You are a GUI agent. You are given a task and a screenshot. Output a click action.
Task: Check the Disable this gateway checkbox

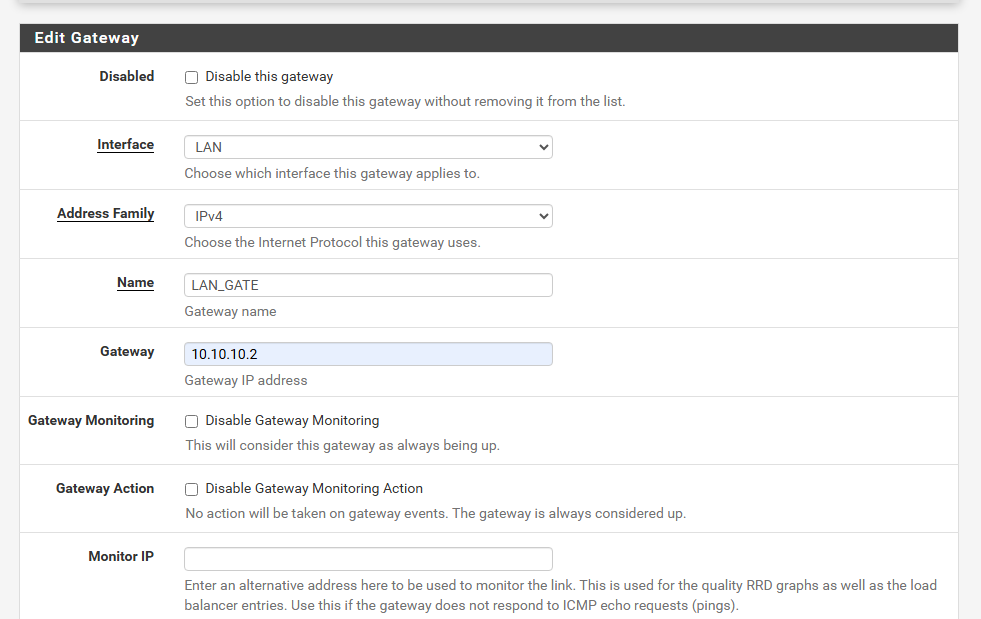pos(191,76)
